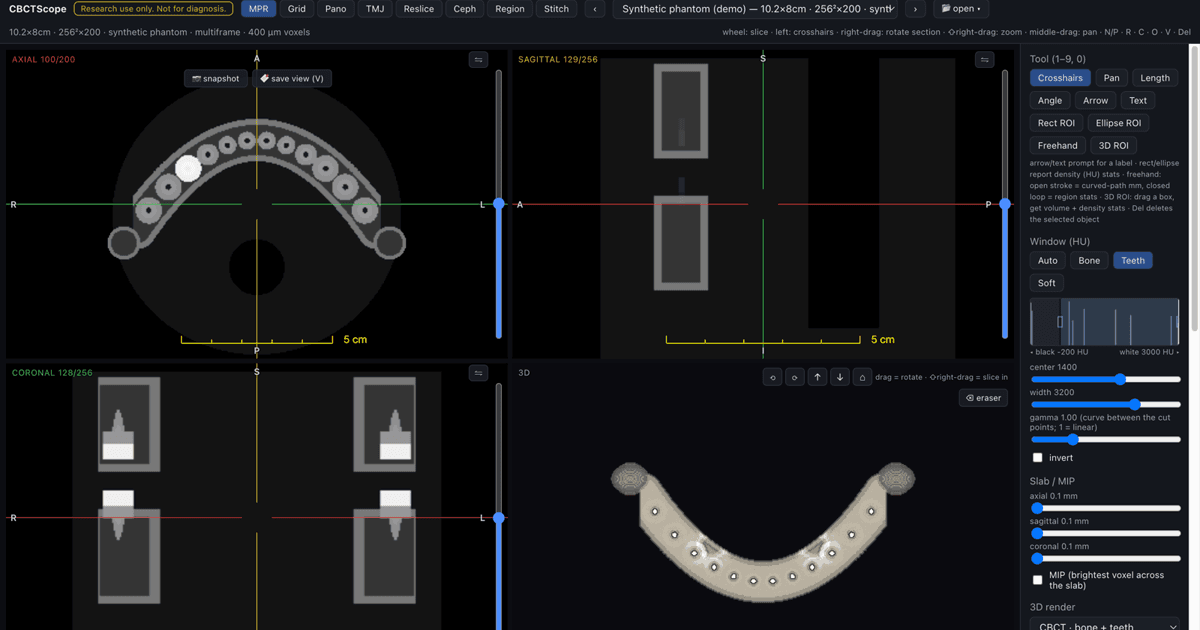Screen dimensions: 1200x630
Task: Click the CBCTScope app title
Action: (37, 9)
